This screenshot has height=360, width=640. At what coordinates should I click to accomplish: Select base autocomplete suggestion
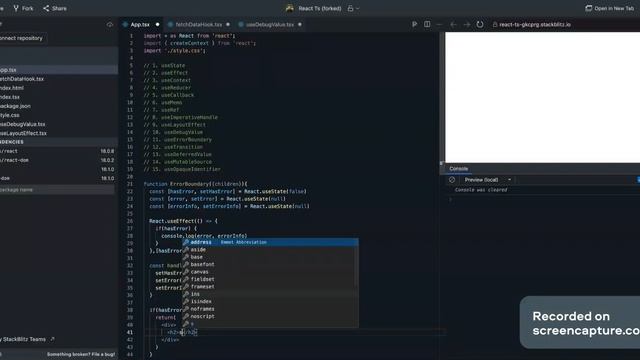point(270,257)
